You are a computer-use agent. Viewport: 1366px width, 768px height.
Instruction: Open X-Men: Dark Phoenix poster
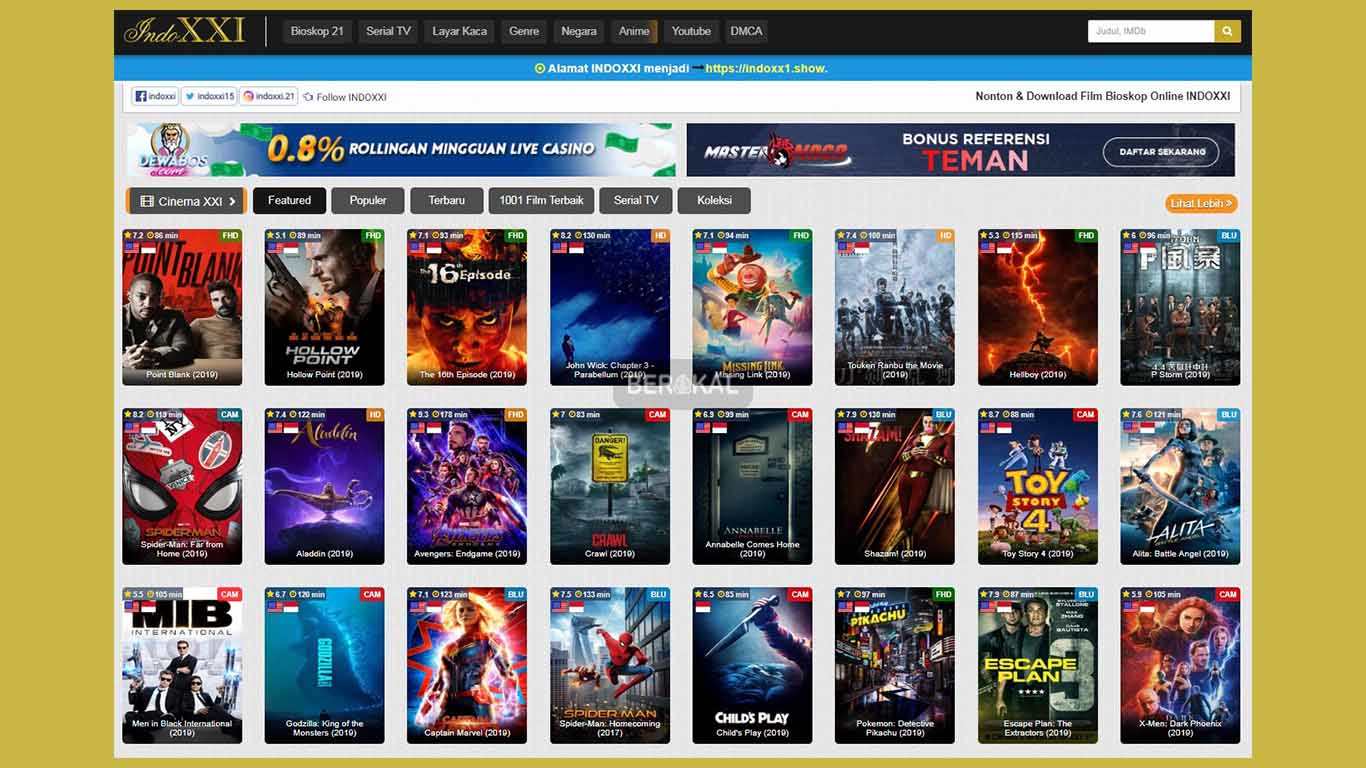tap(1180, 665)
